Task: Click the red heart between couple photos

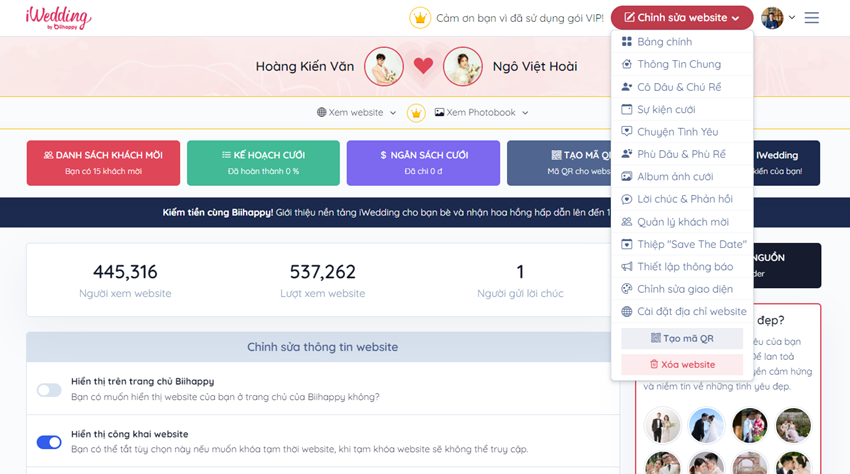Action: click(423, 66)
